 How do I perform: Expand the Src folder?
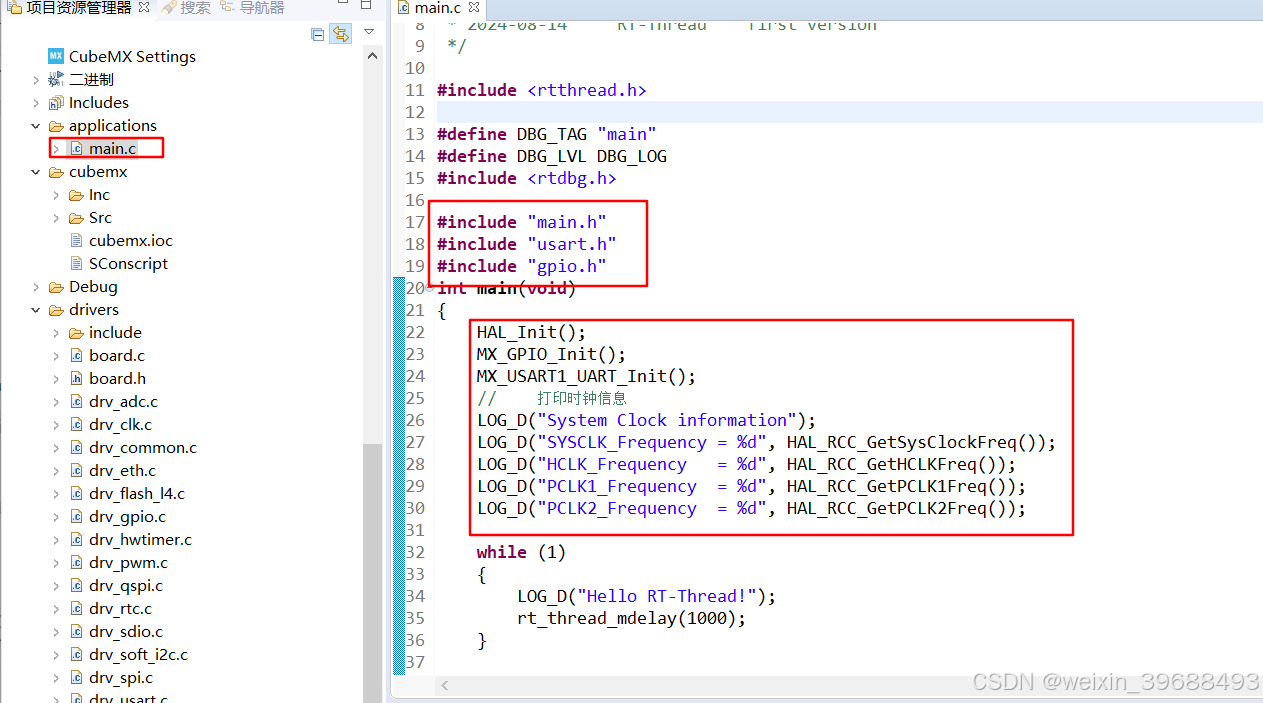click(x=56, y=217)
